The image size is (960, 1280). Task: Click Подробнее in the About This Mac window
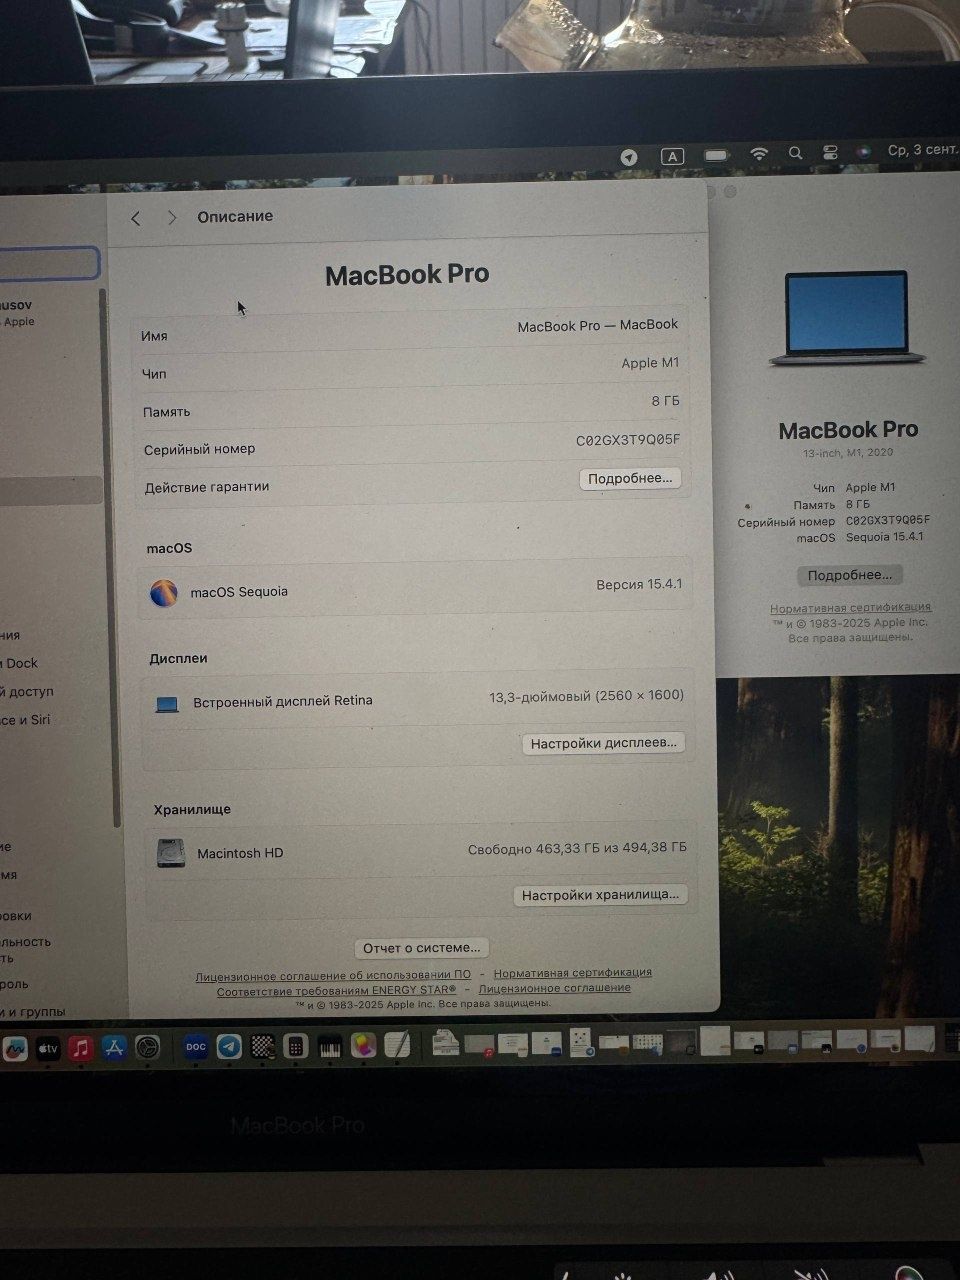850,575
